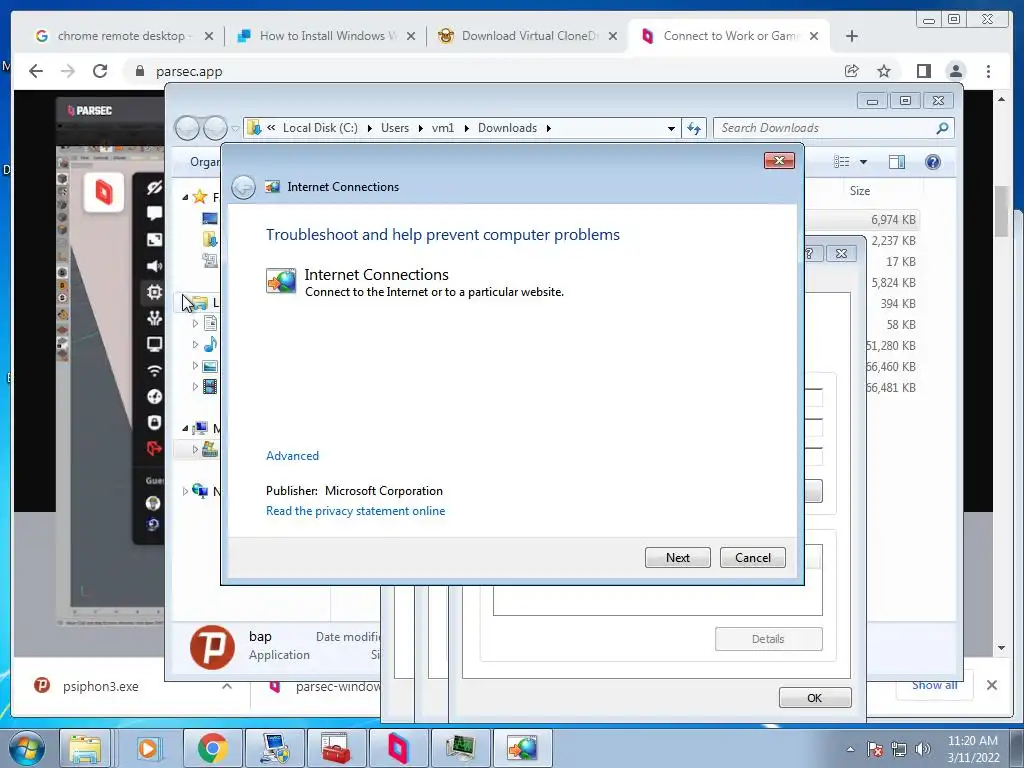Expand the Pictures library node
Viewport: 1024px width, 768px height.
[x=195, y=366]
